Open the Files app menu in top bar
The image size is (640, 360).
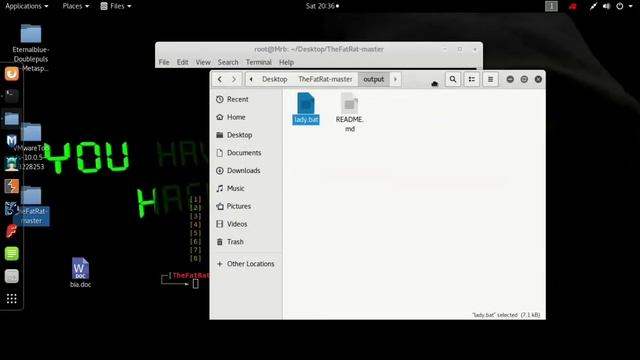(116, 6)
